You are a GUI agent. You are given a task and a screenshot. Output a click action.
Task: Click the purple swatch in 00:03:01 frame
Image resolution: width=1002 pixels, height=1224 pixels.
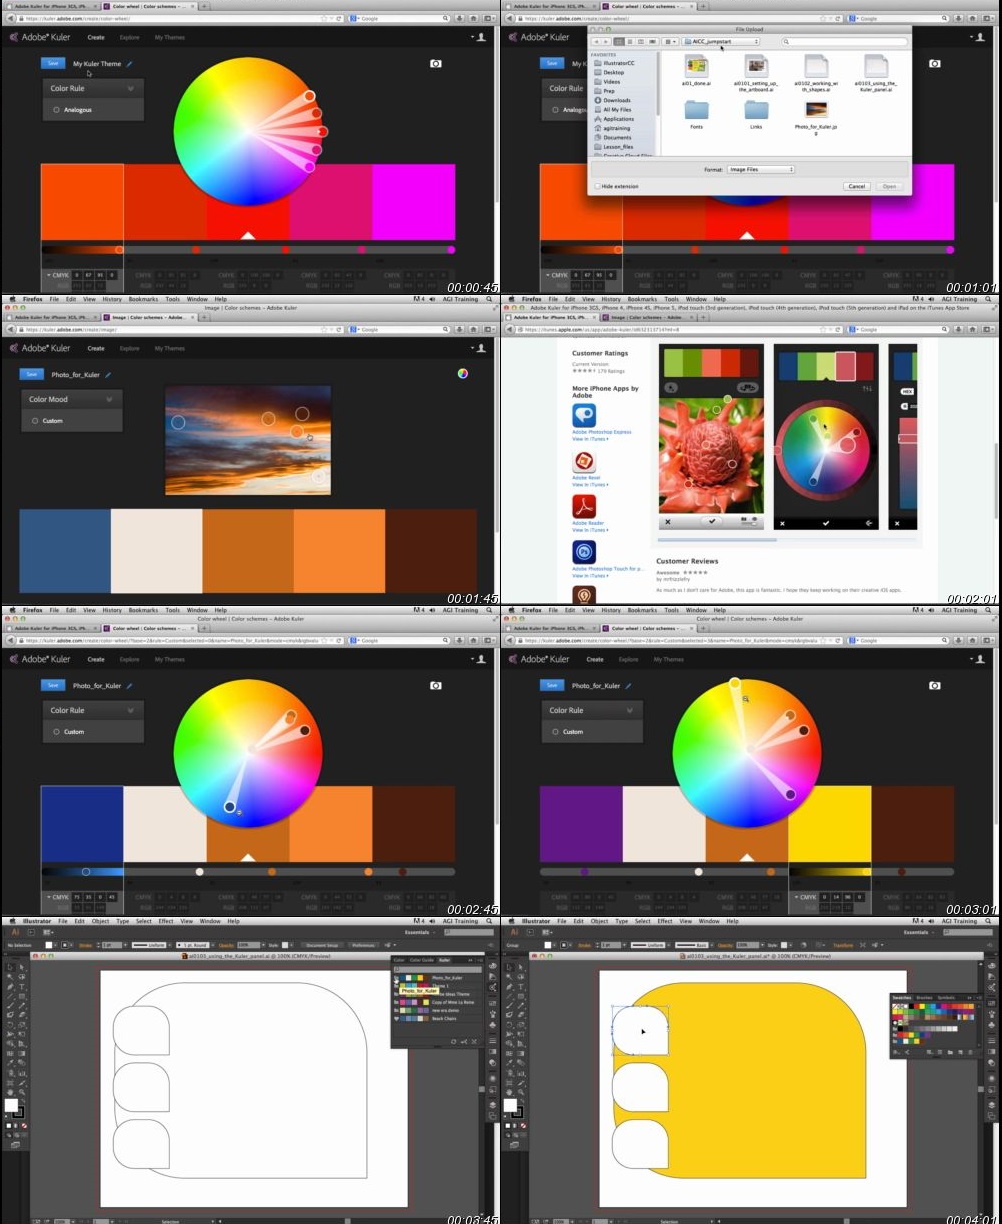[581, 824]
